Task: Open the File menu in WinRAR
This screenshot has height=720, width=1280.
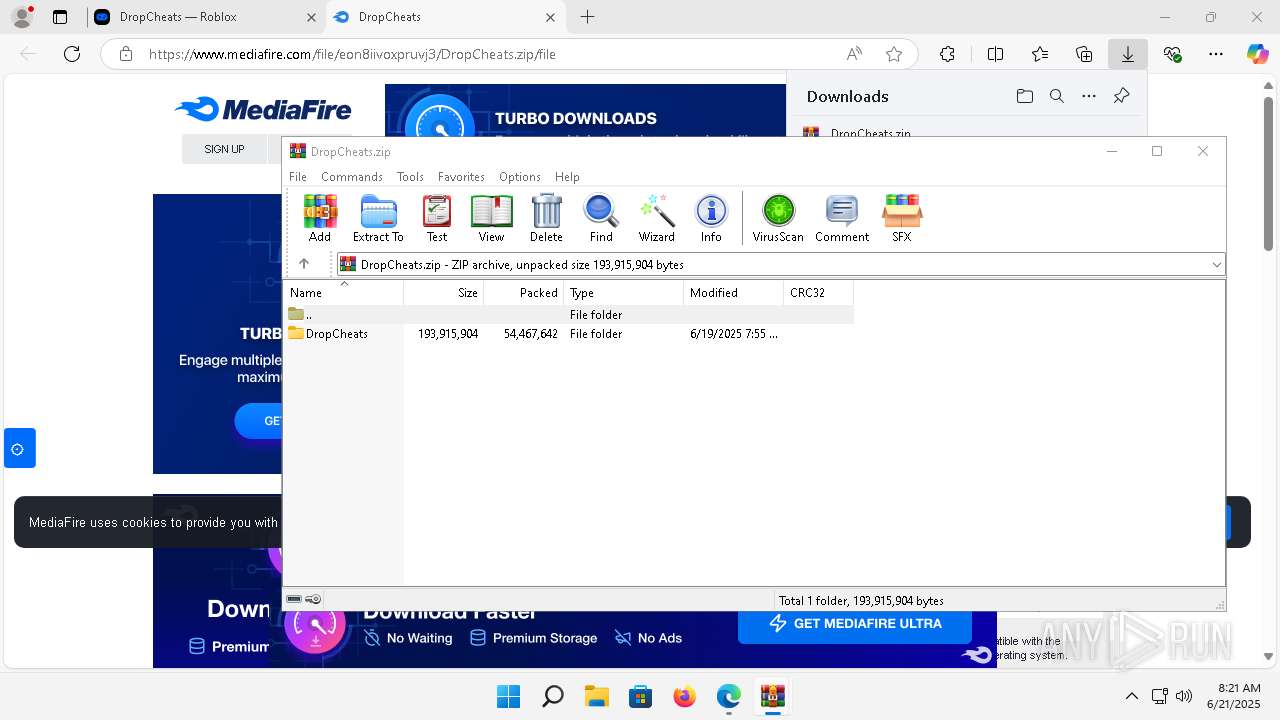Action: (x=298, y=177)
